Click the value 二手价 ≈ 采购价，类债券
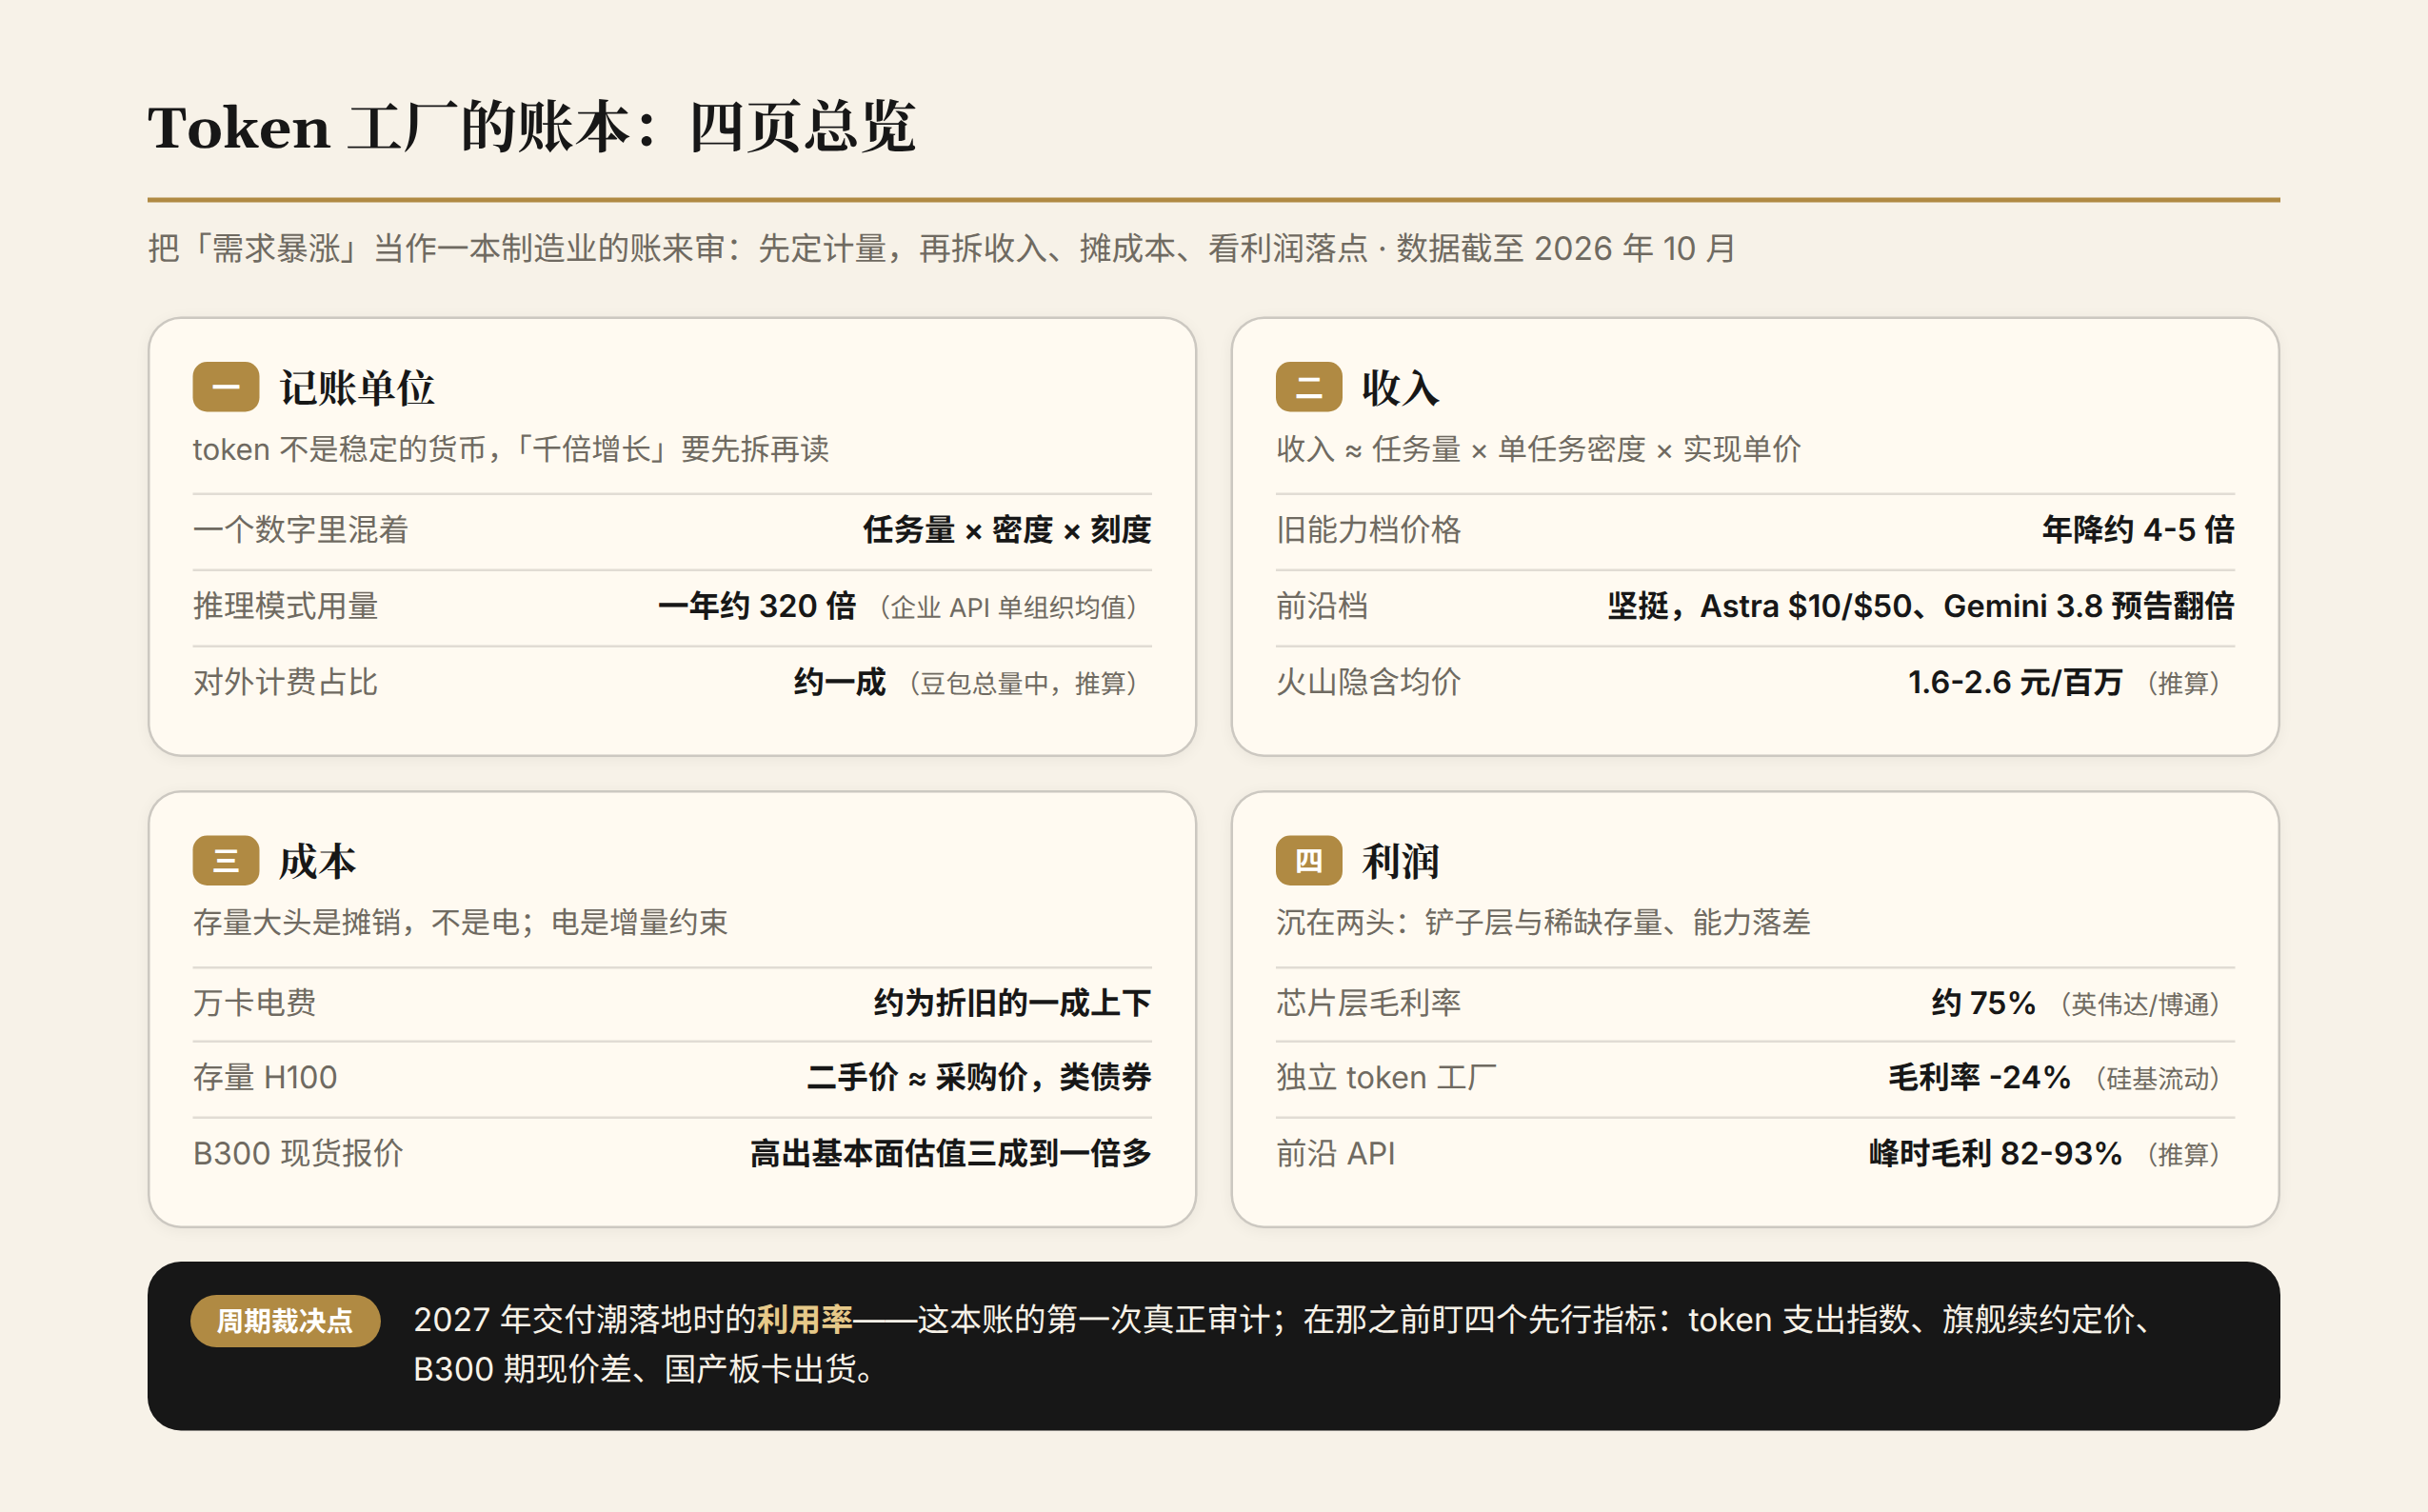 (x=979, y=1077)
